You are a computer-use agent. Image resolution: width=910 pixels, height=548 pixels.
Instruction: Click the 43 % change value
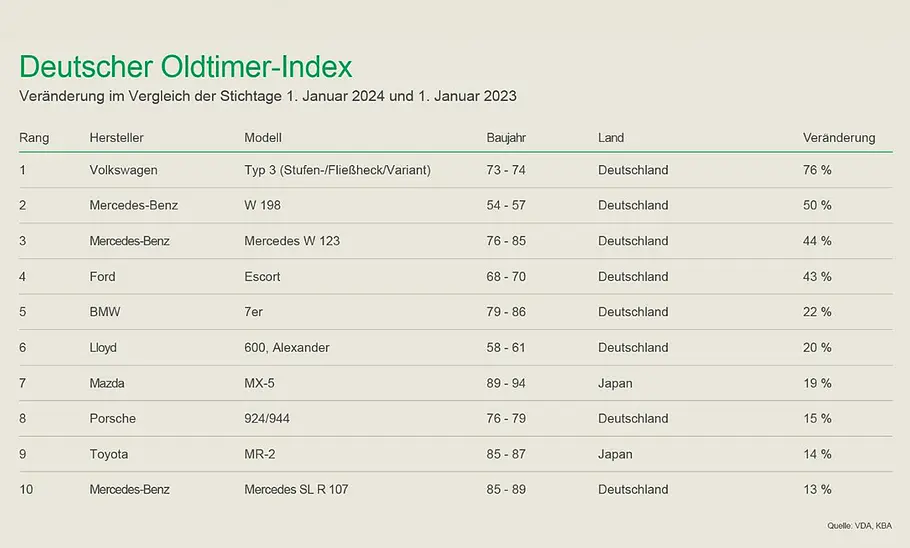tap(817, 277)
